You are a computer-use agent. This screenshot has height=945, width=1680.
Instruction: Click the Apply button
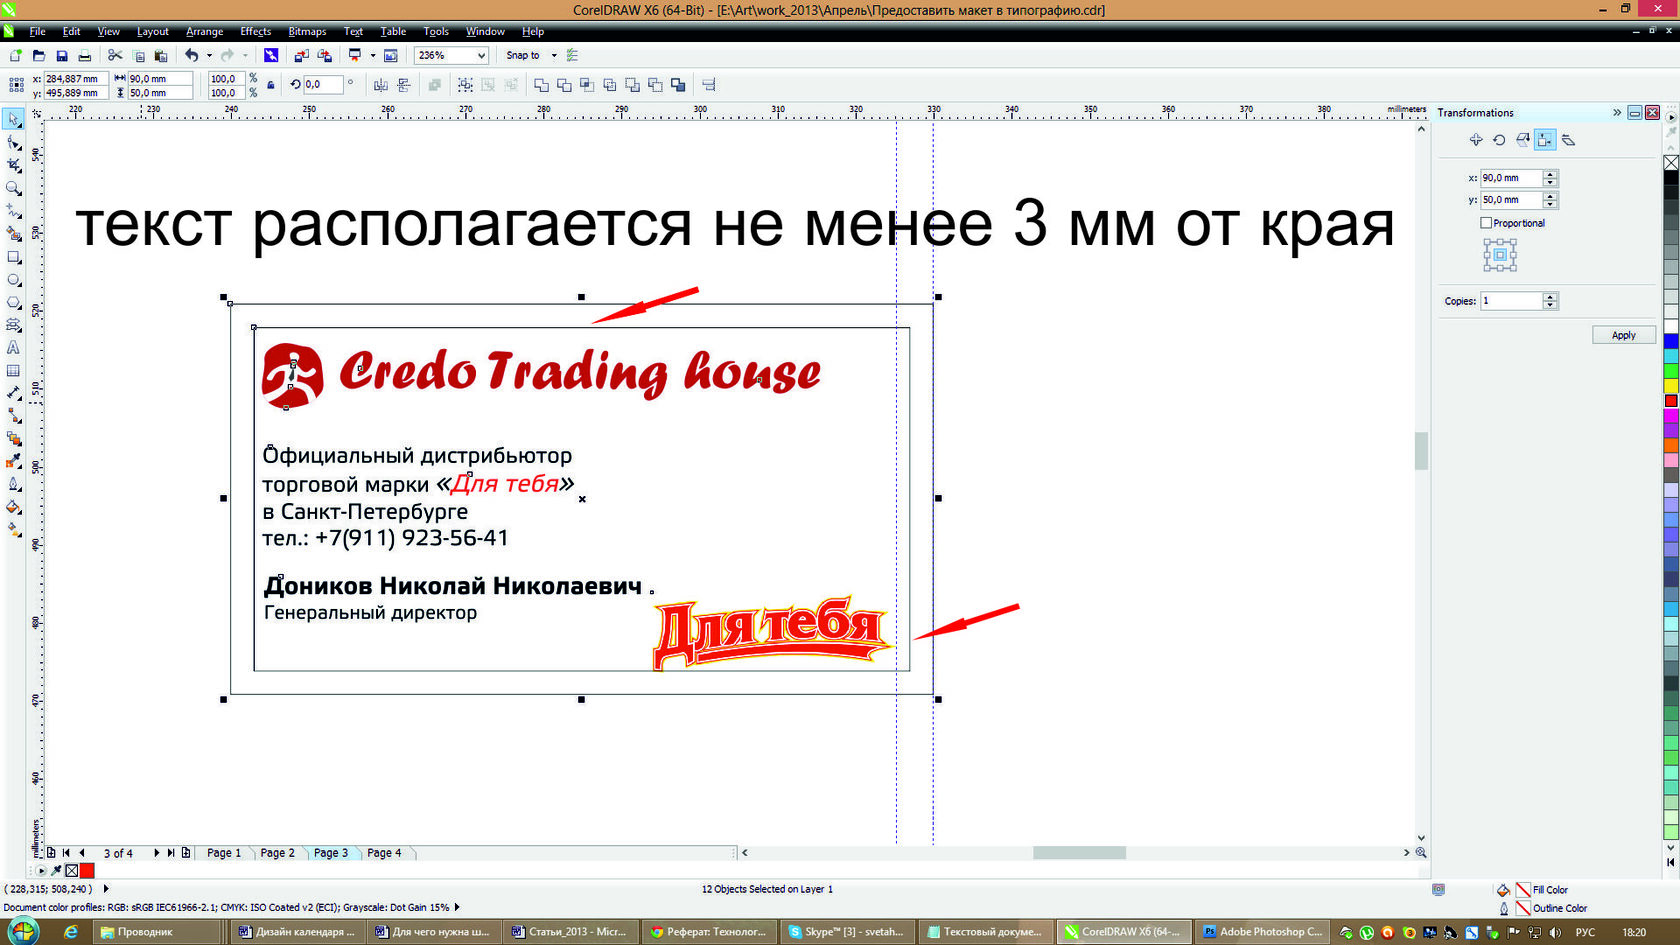point(1623,335)
